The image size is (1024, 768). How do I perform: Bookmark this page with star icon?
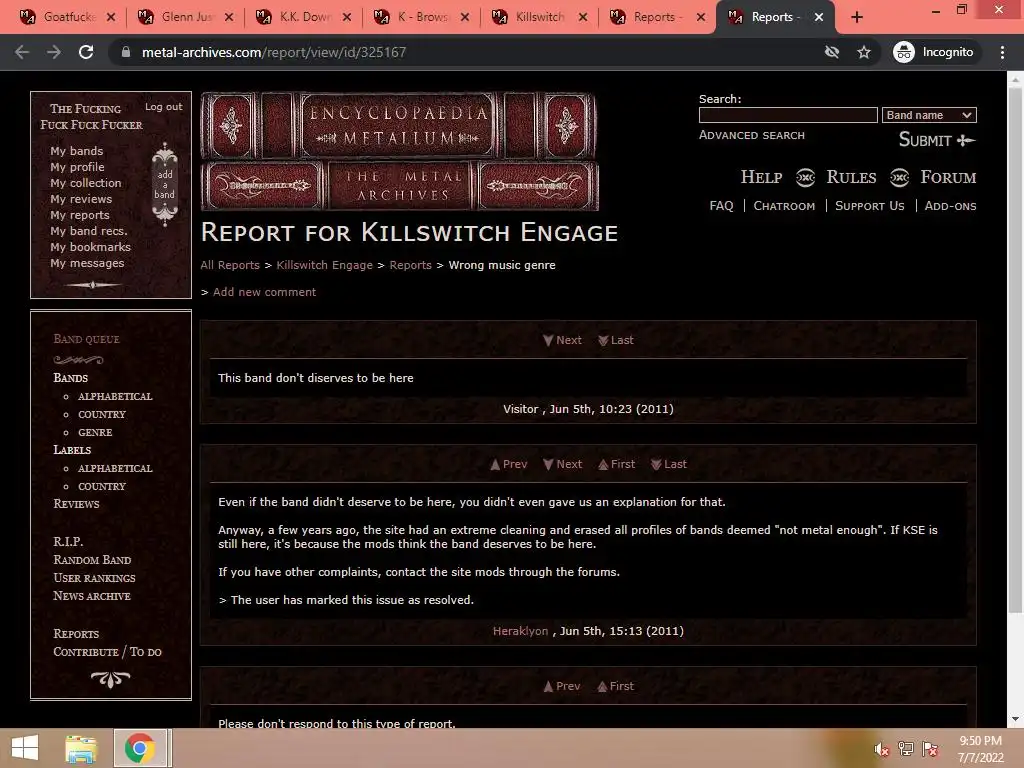tap(864, 52)
